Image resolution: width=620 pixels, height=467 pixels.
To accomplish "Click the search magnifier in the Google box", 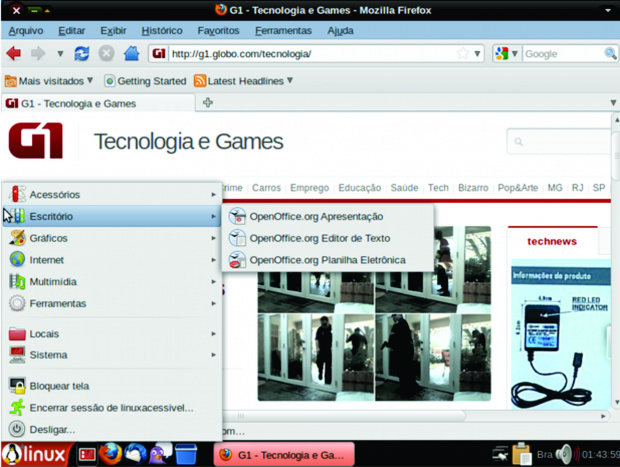I will 610,53.
